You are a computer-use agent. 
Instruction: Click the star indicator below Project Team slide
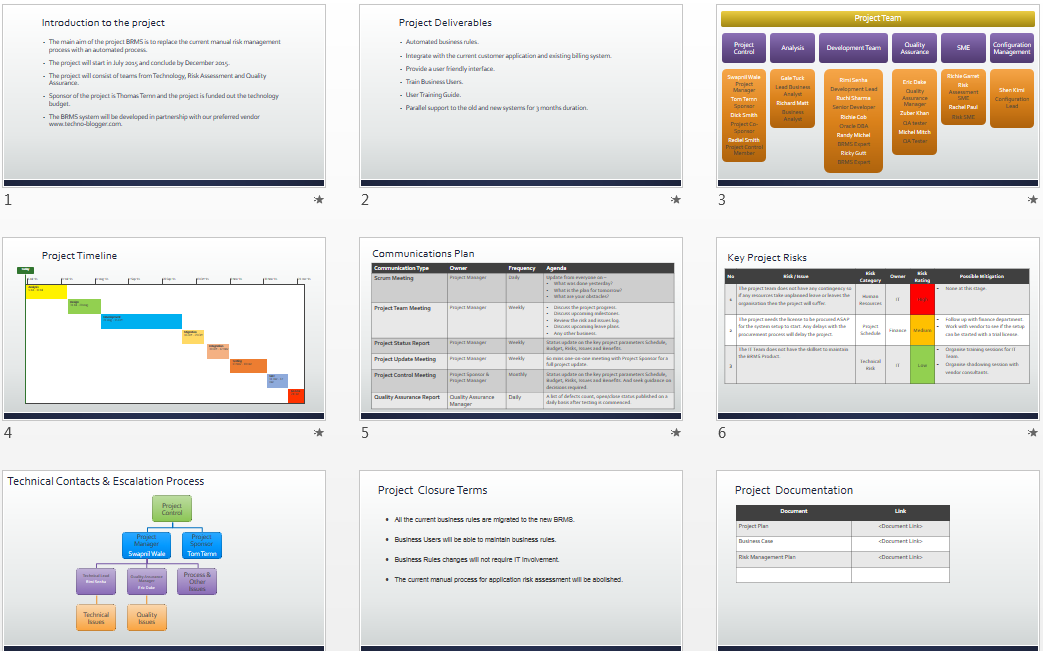coord(1032,200)
